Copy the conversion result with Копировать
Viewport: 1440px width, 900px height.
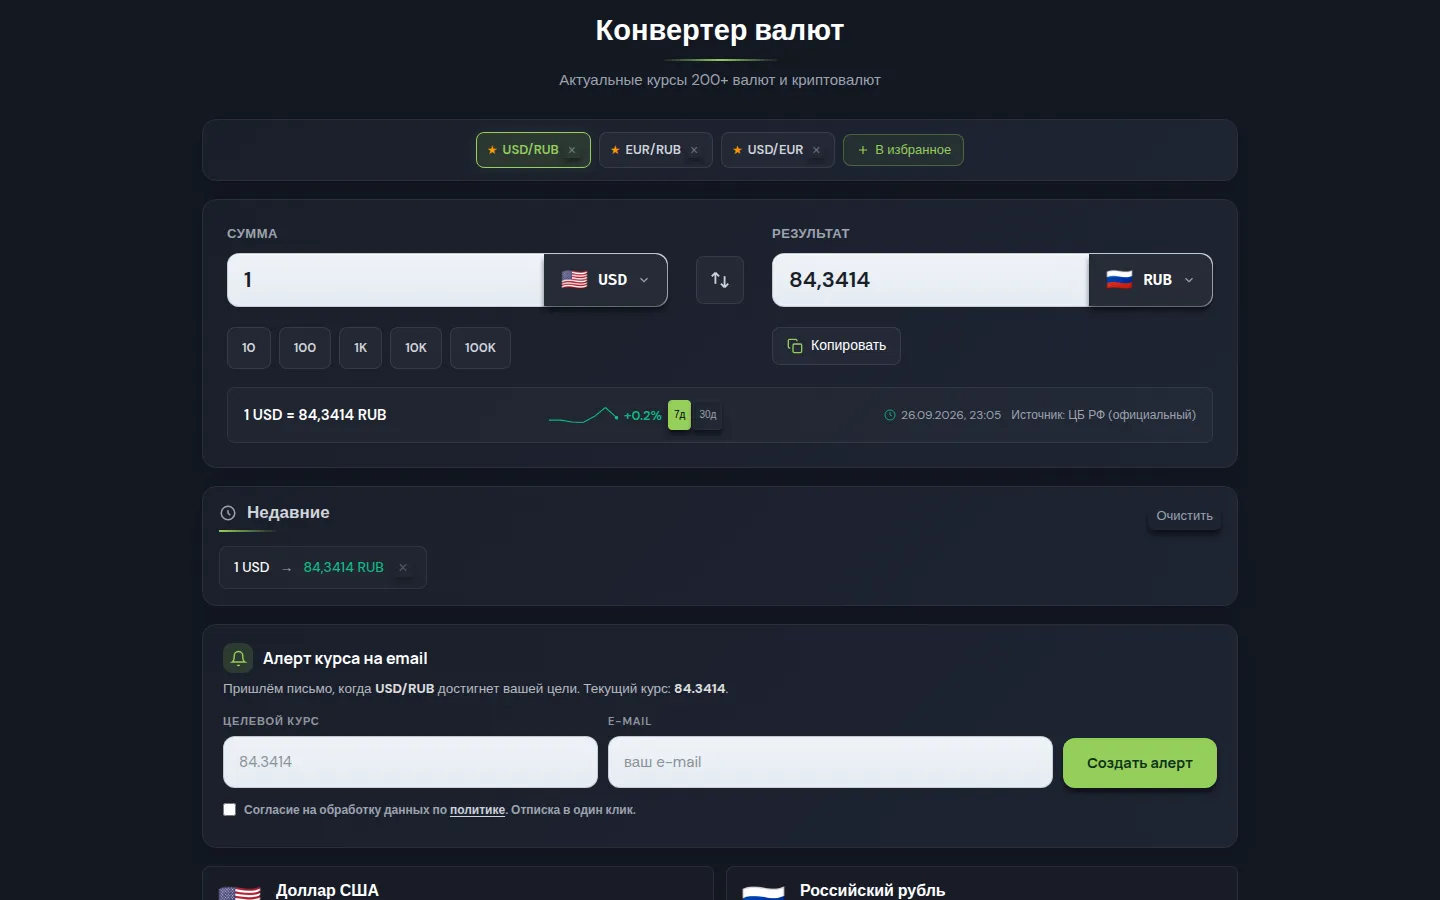tap(836, 346)
